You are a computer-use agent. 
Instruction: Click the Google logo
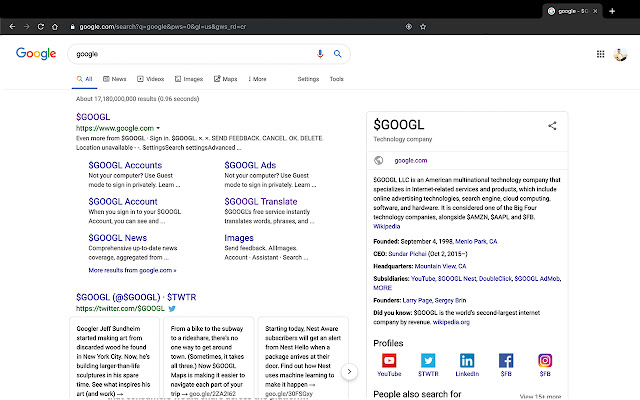(x=36, y=53)
